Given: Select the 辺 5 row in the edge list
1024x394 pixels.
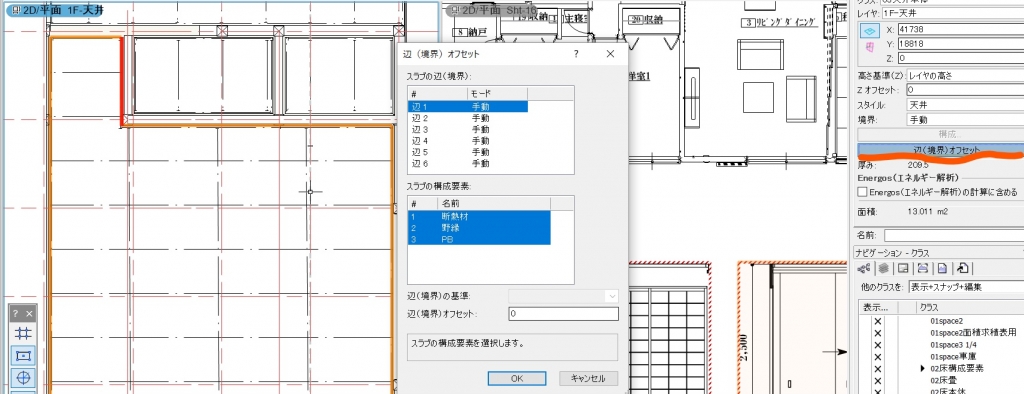Looking at the screenshot, I should point(468,152).
